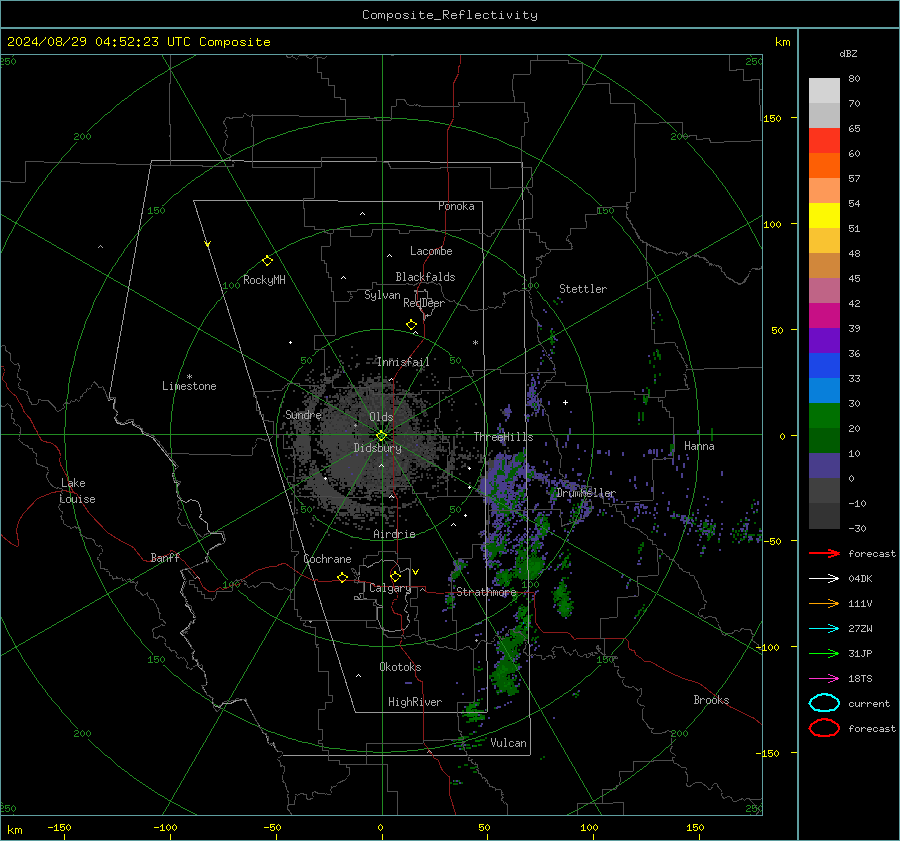The image size is (900, 841).
Task: Select the Hanna label
Action: point(699,446)
